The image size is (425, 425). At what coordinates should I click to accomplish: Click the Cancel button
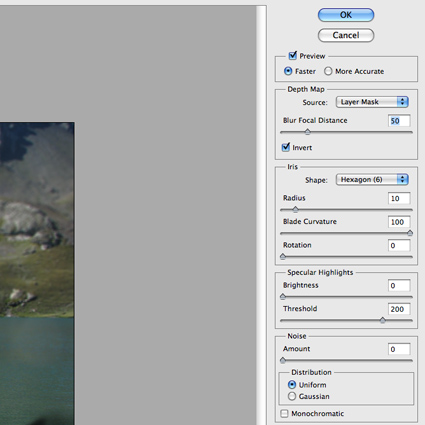pos(346,35)
